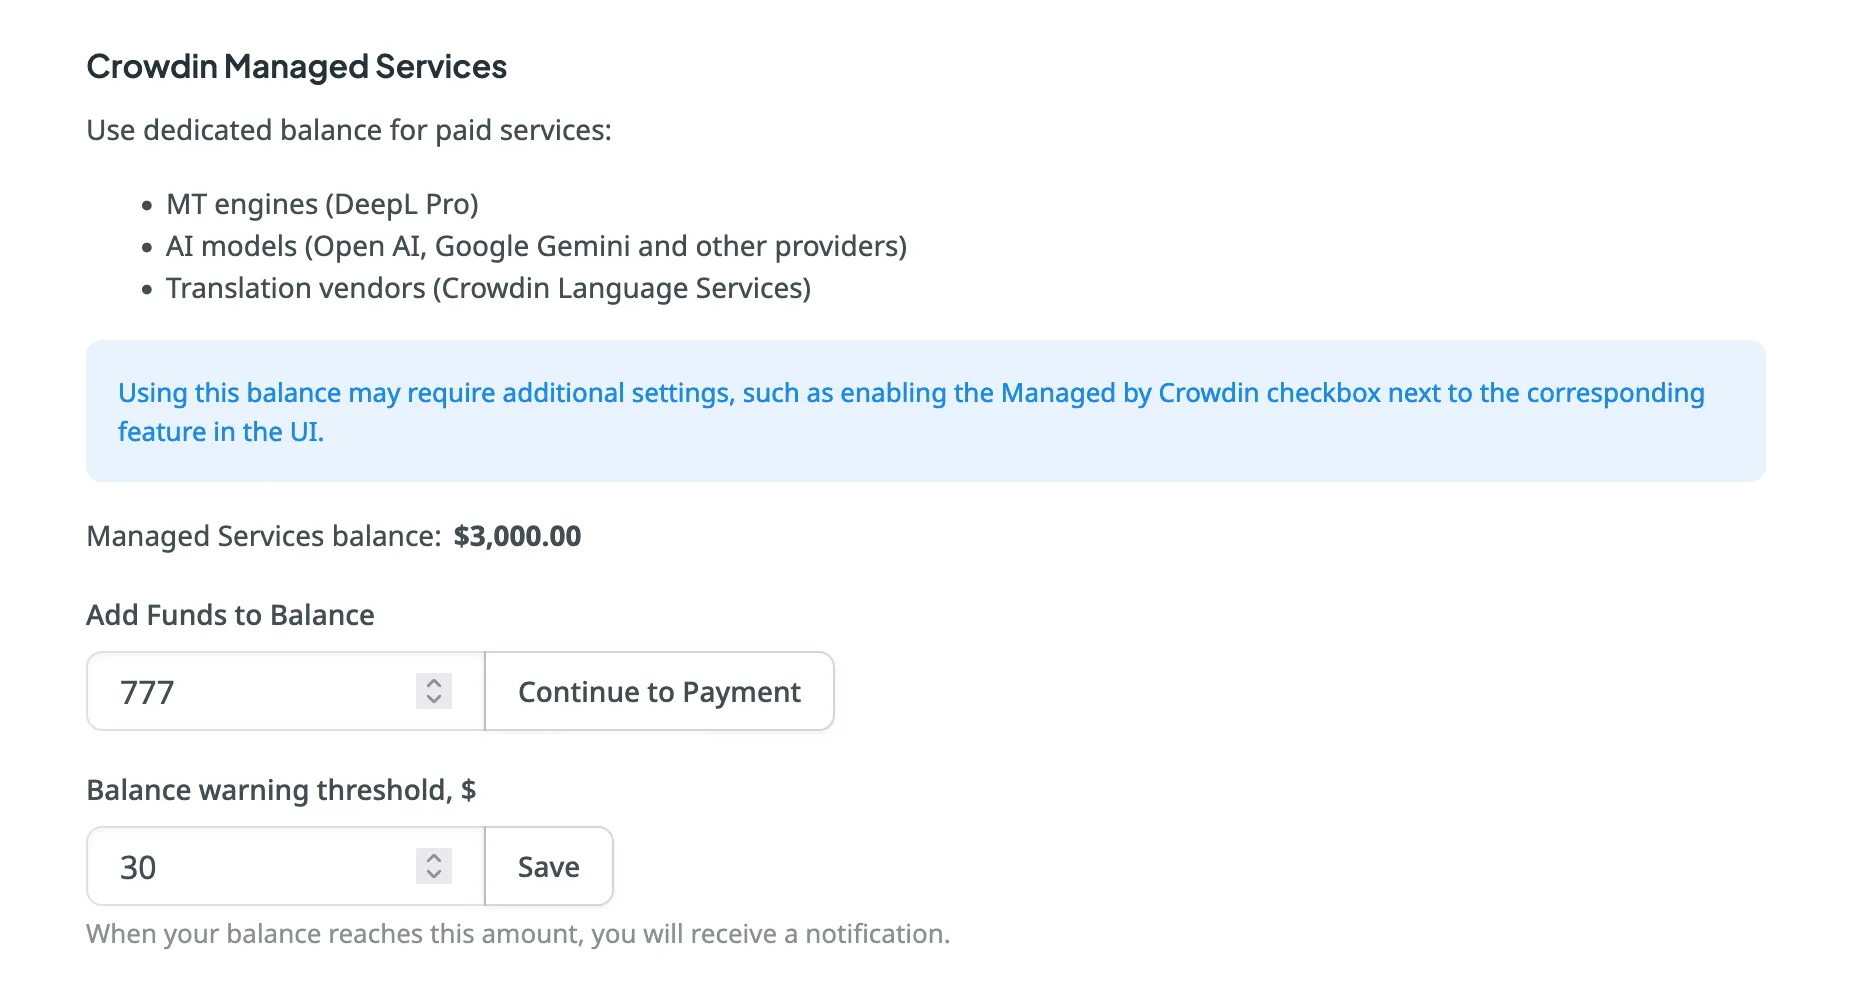1866x998 pixels.
Task: Save the balance warning threshold
Action: [548, 867]
